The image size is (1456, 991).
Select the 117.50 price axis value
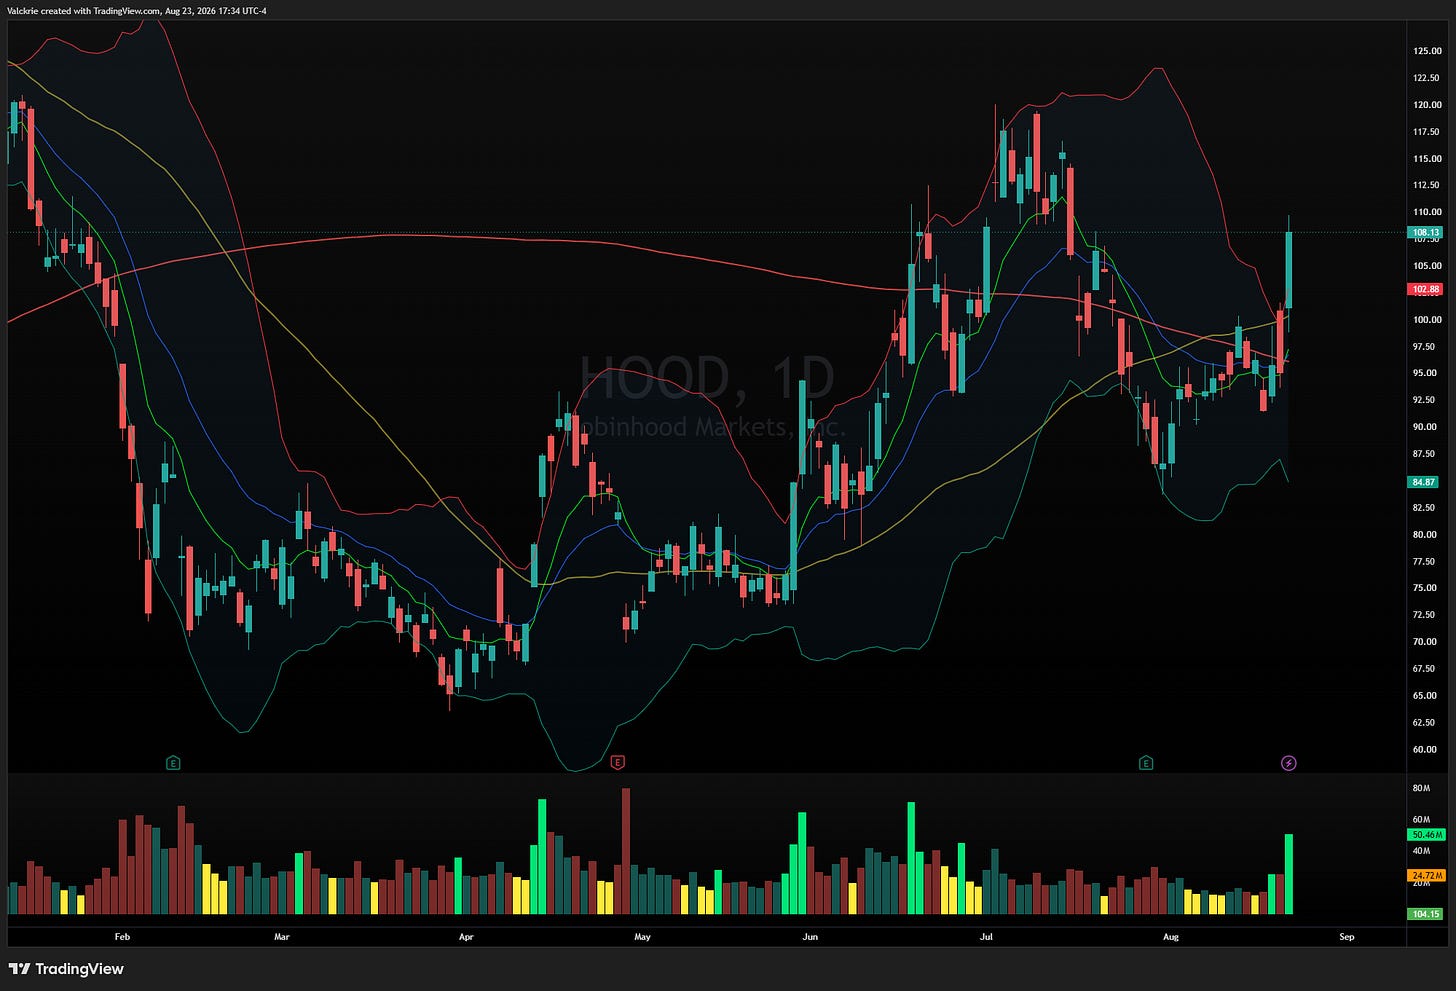click(1427, 132)
